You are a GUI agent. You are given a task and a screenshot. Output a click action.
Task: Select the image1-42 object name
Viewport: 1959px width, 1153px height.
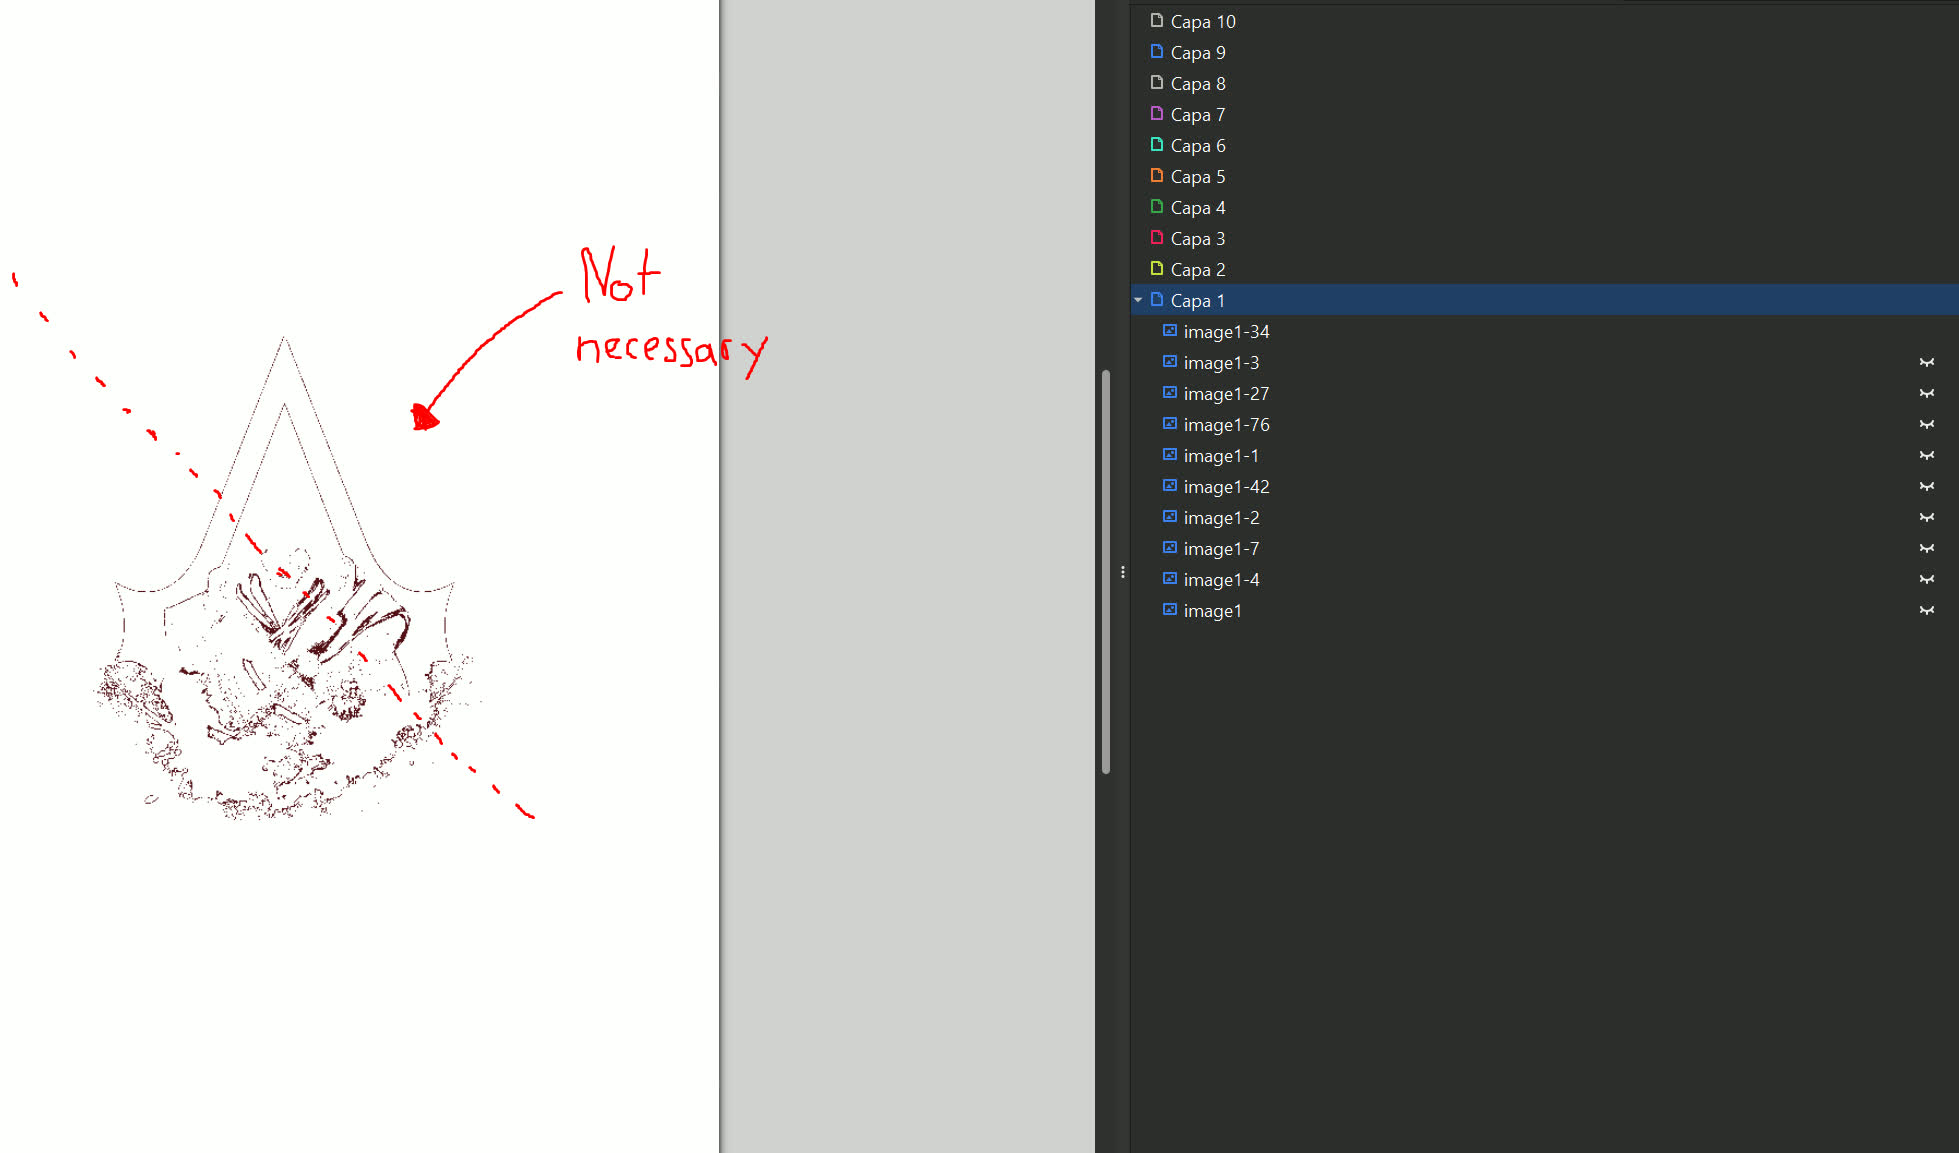point(1227,486)
